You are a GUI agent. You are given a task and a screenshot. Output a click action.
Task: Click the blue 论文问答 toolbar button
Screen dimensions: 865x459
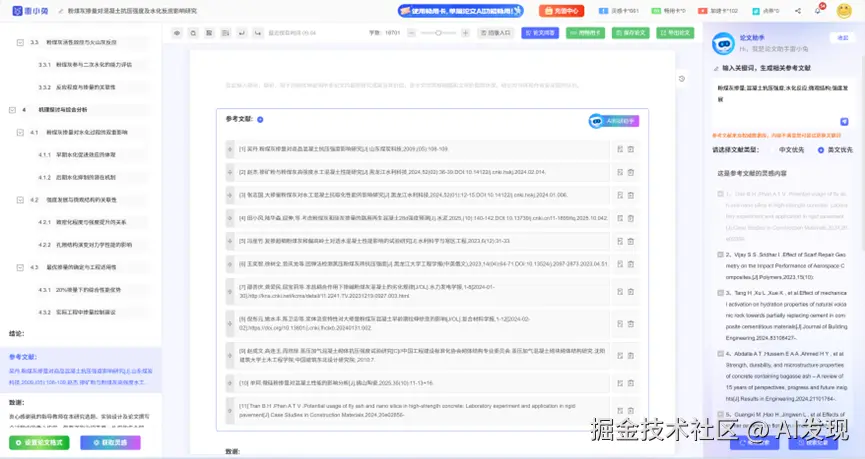pyautogui.click(x=540, y=33)
